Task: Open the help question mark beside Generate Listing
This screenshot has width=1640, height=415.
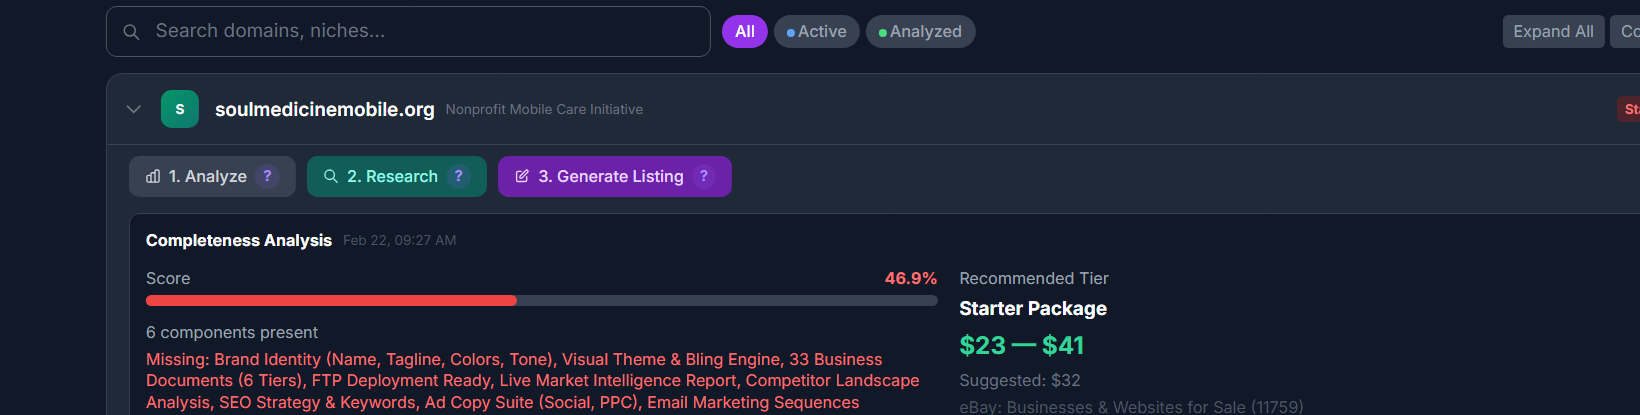Action: (704, 177)
